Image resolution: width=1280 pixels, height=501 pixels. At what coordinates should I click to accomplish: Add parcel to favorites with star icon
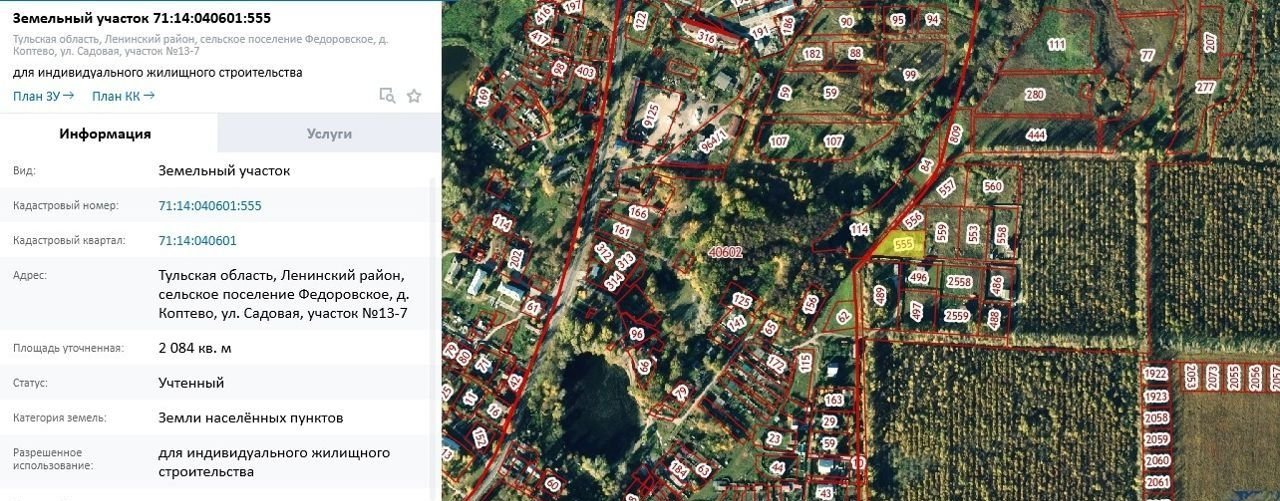[x=414, y=96]
